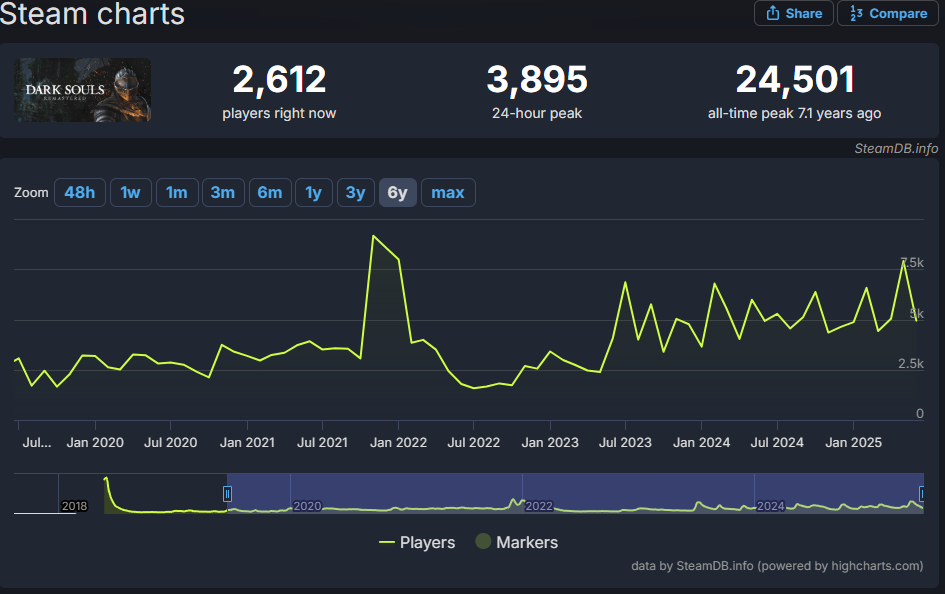945x594 pixels.
Task: Click the Jul 2023 x-axis label
Action: pos(625,443)
